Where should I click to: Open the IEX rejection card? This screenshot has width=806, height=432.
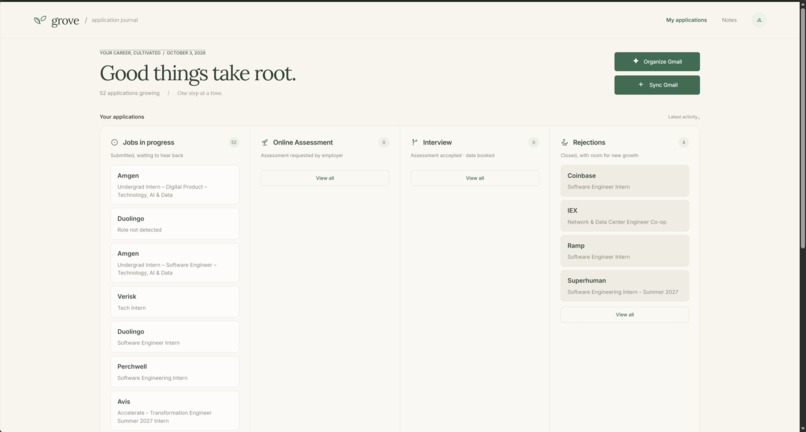point(625,215)
